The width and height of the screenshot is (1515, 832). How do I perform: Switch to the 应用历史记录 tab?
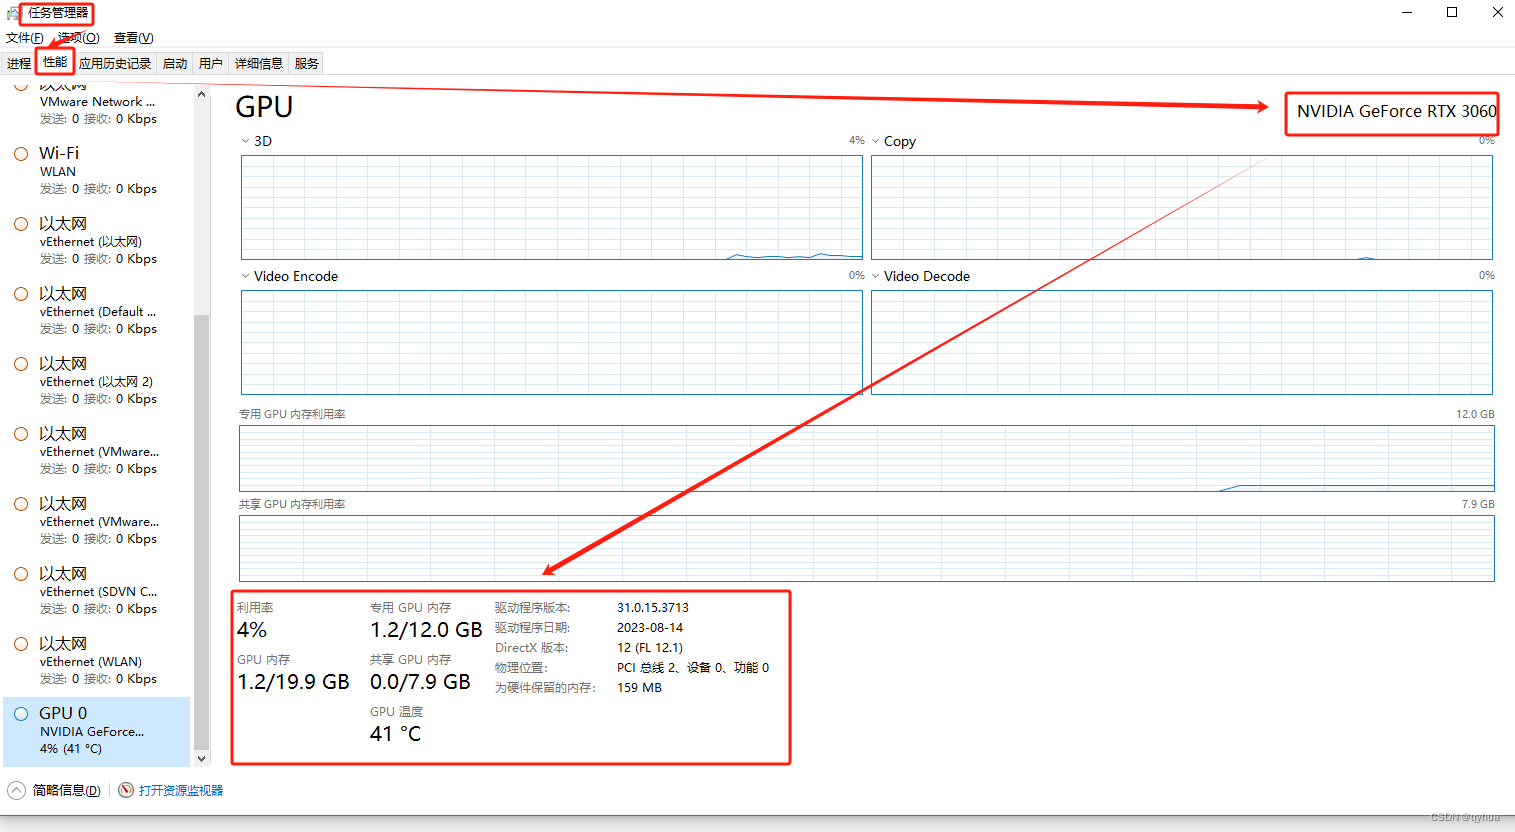click(115, 63)
